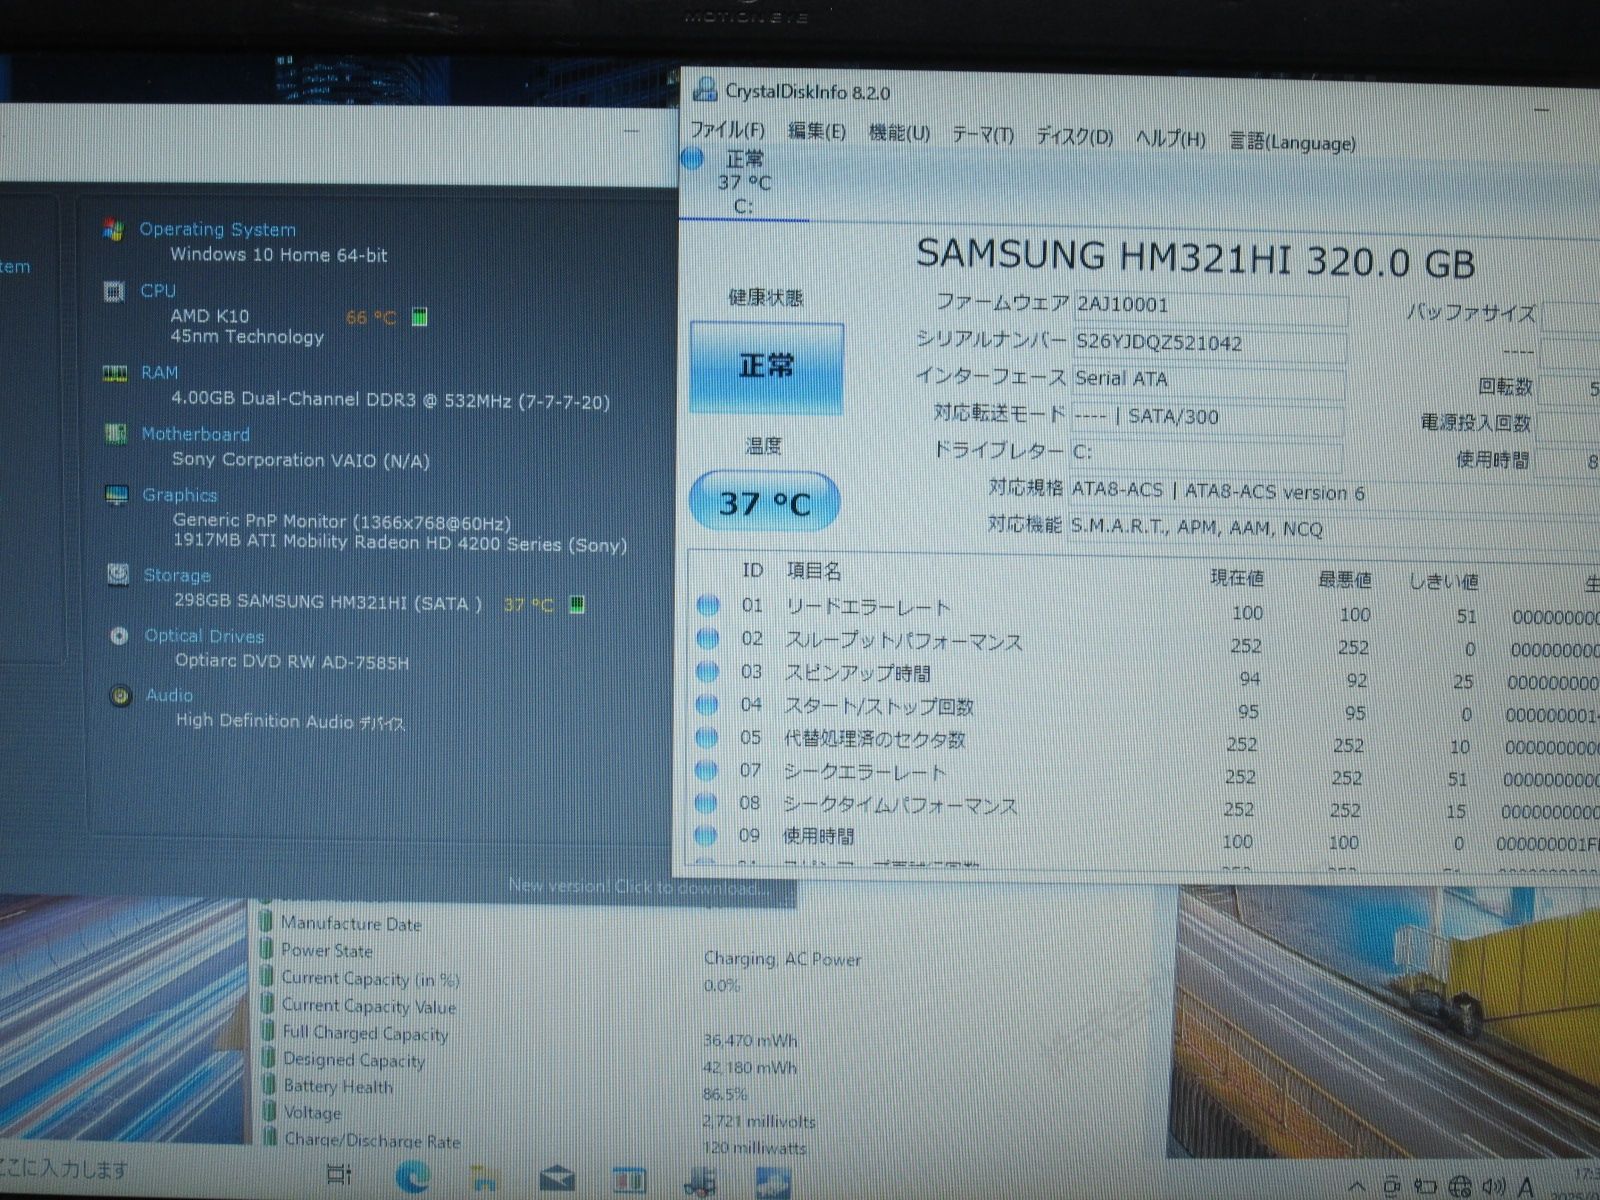Click the CrystalDiskInfo title bar app icon
The height and width of the screenshot is (1200, 1600).
click(x=705, y=90)
